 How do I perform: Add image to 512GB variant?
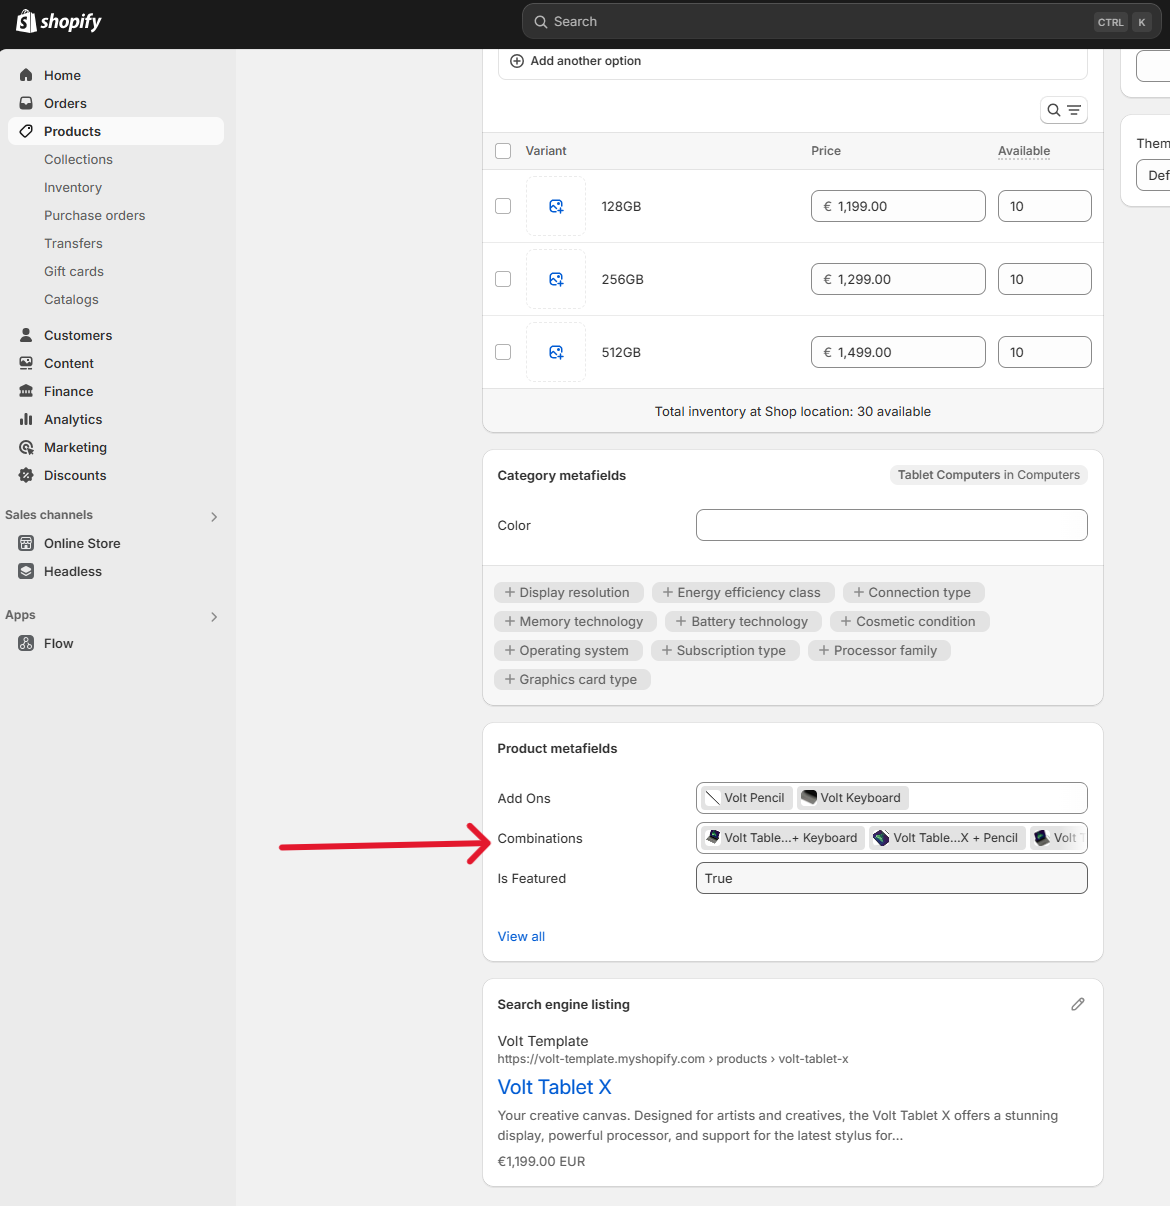[556, 352]
